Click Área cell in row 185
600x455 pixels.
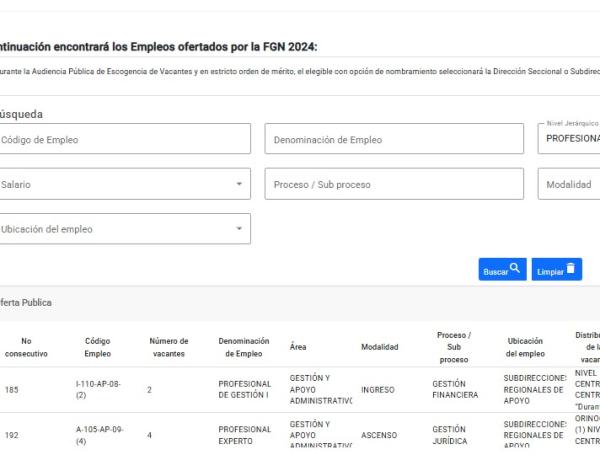pos(321,389)
